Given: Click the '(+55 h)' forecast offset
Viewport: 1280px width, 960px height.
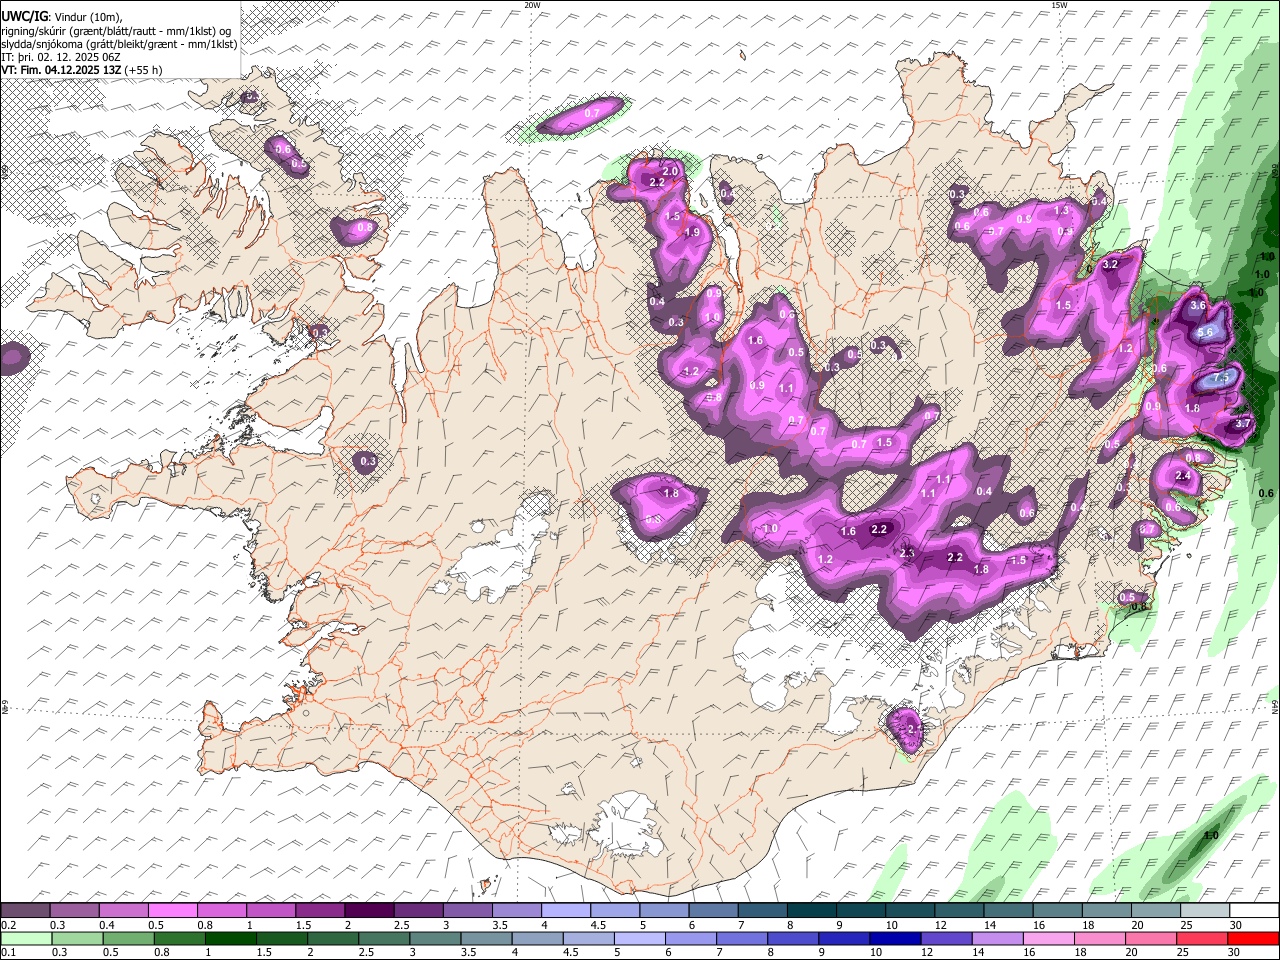Looking at the screenshot, I should [144, 70].
